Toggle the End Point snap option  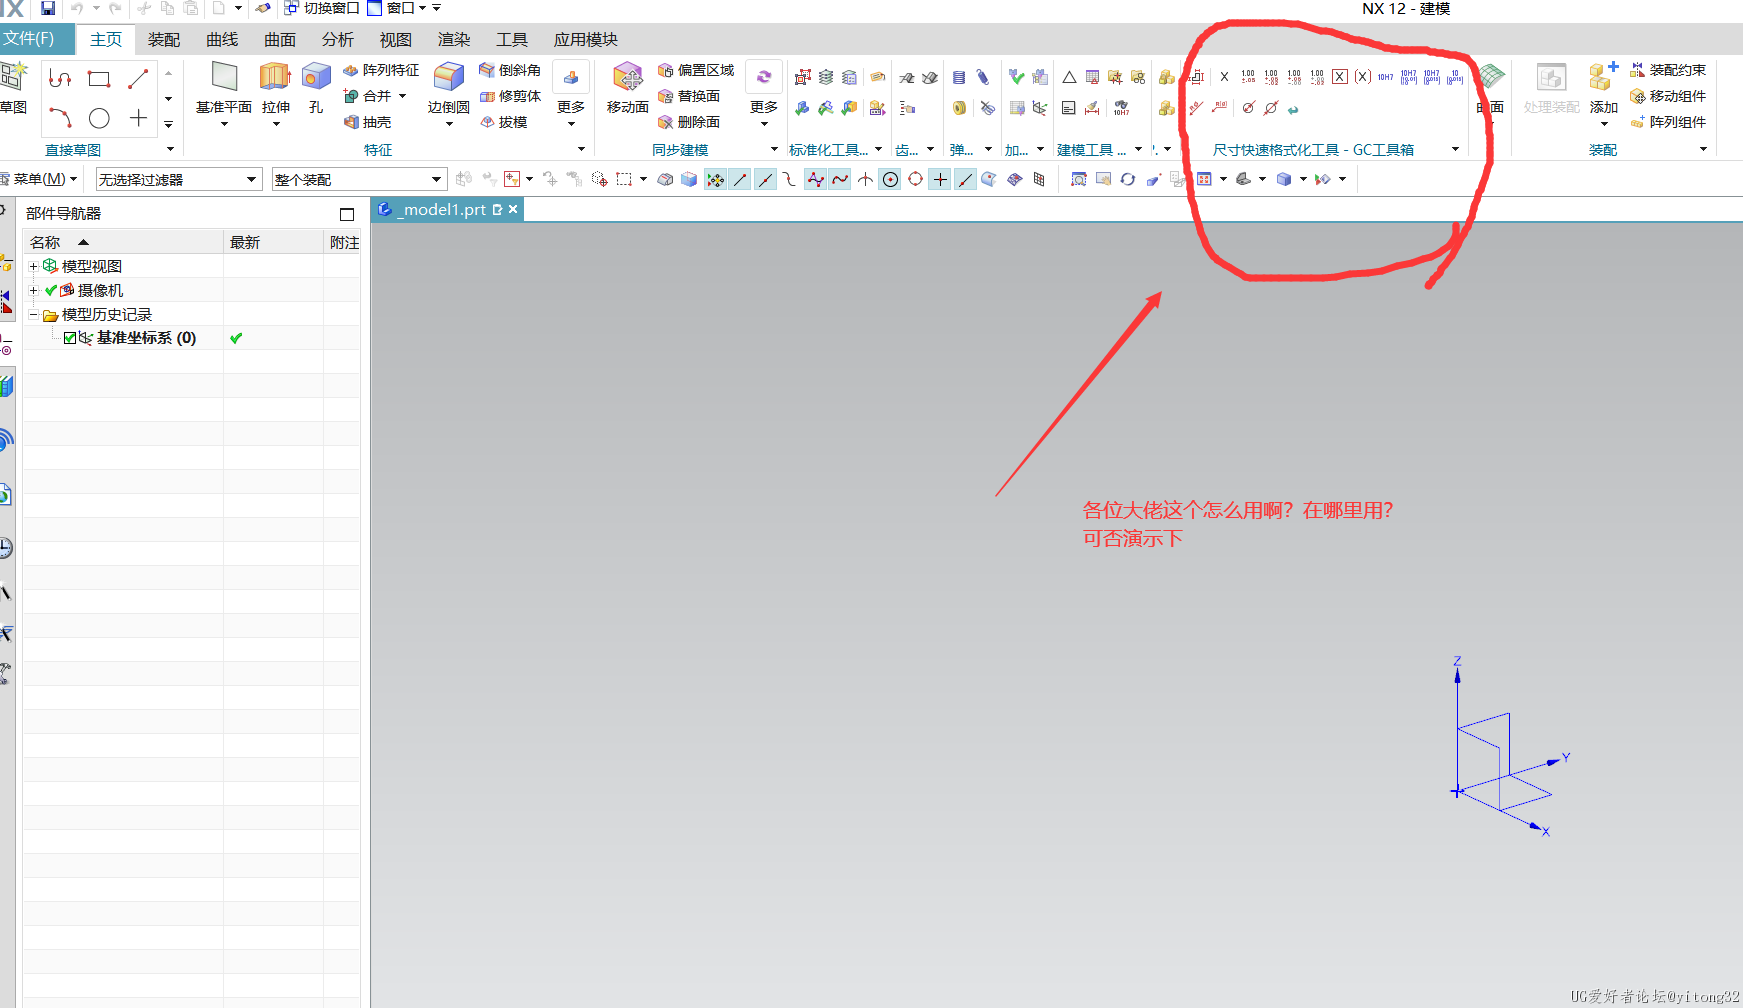(x=740, y=179)
